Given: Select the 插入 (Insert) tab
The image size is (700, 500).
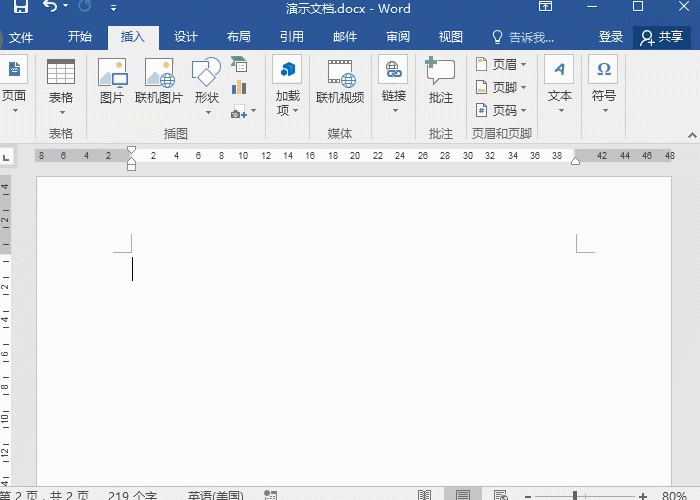Looking at the screenshot, I should point(133,37).
